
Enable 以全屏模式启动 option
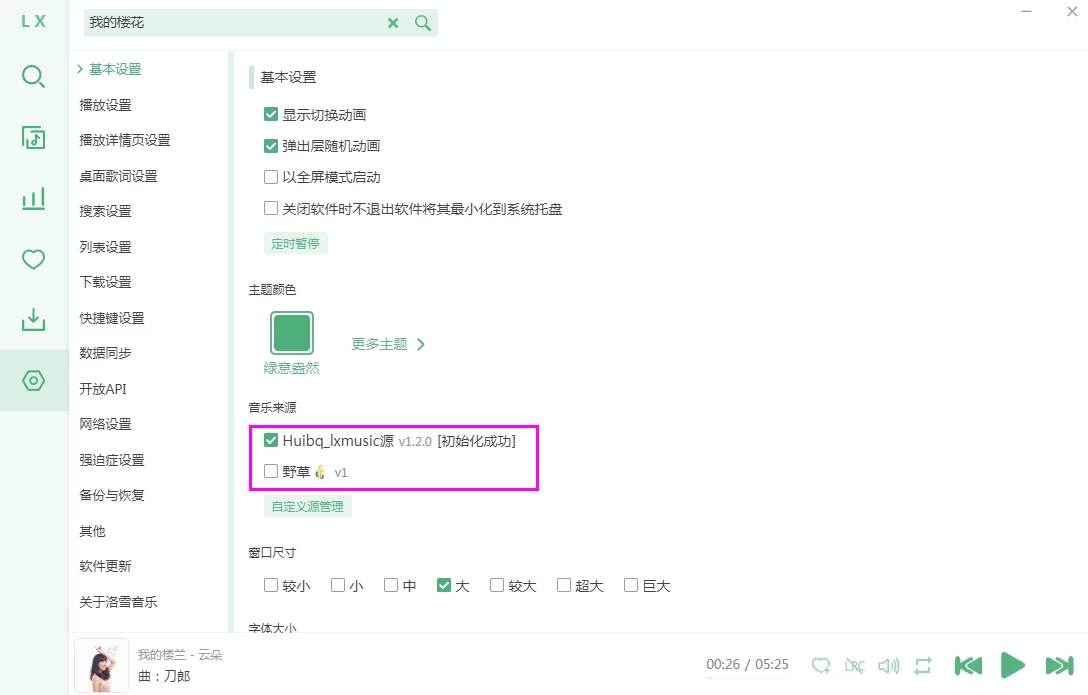270,177
